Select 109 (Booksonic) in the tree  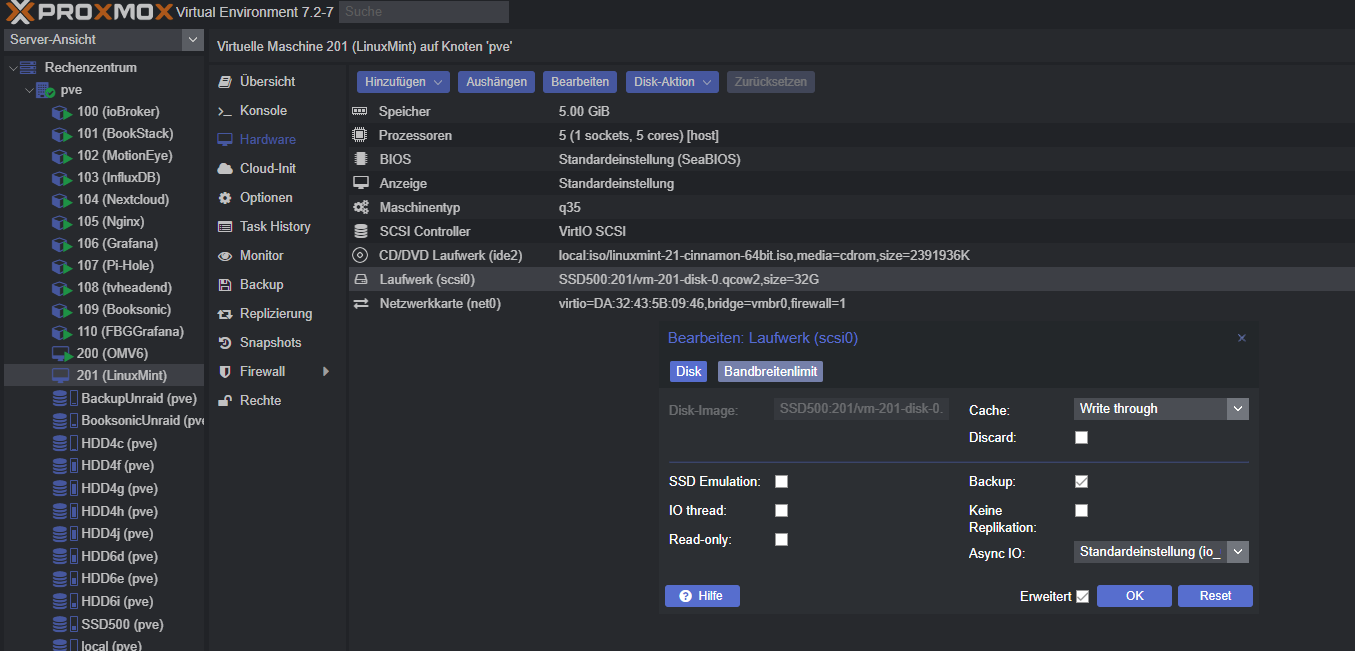point(104,310)
